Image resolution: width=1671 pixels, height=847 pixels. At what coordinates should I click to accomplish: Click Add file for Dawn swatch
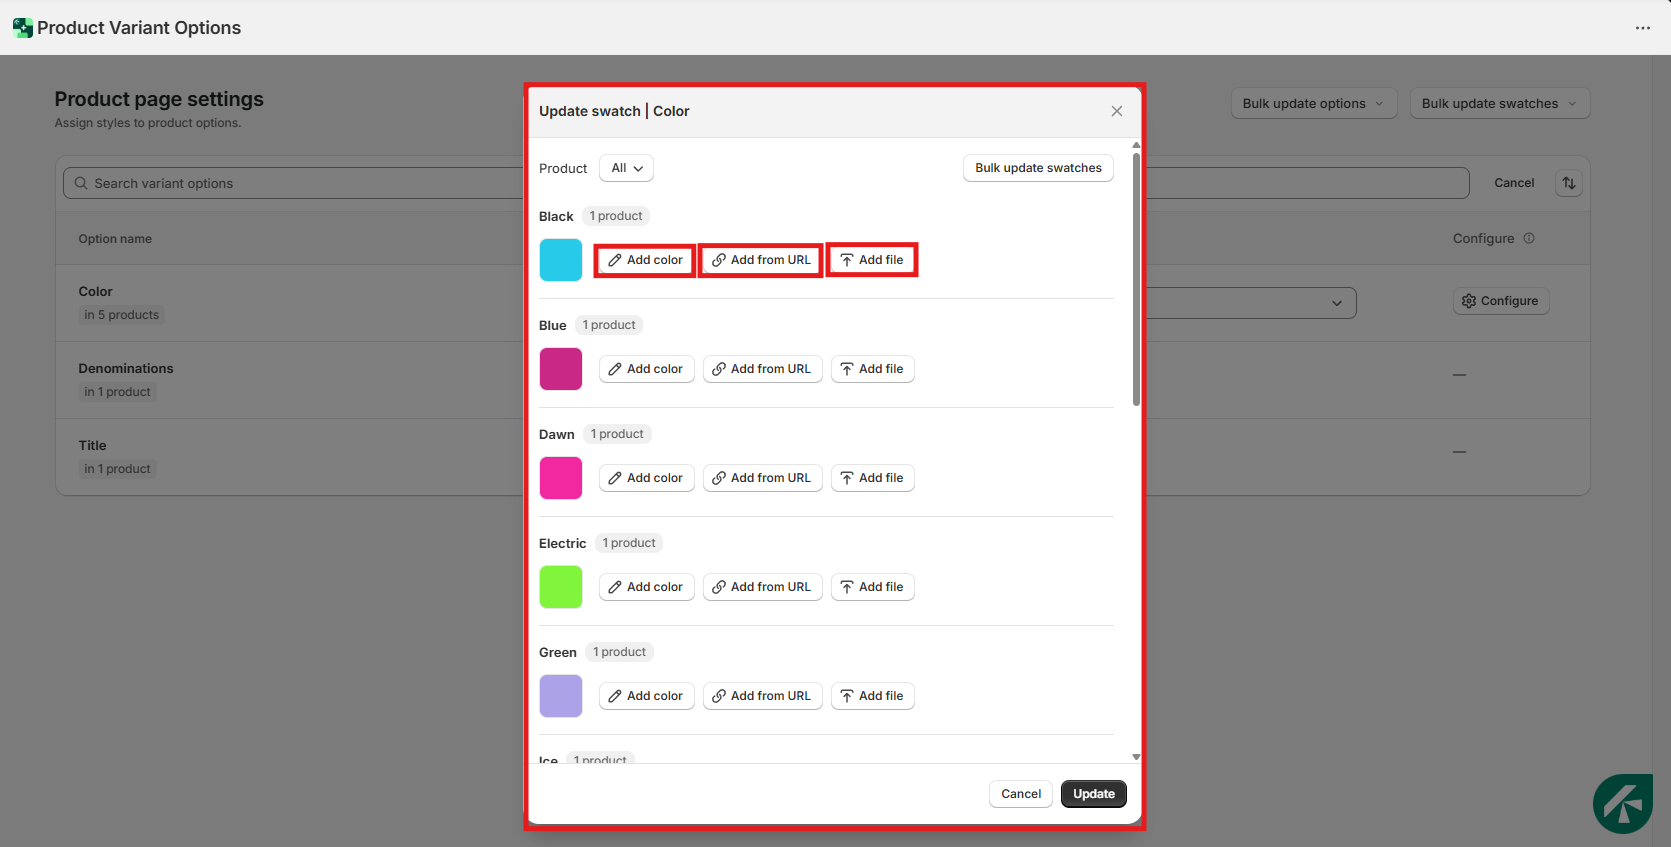click(872, 478)
